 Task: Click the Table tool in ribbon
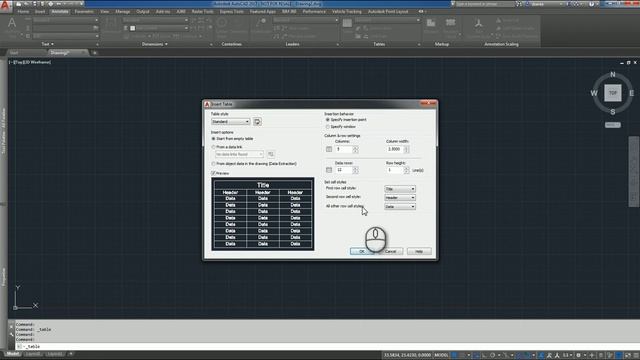click(x=347, y=24)
